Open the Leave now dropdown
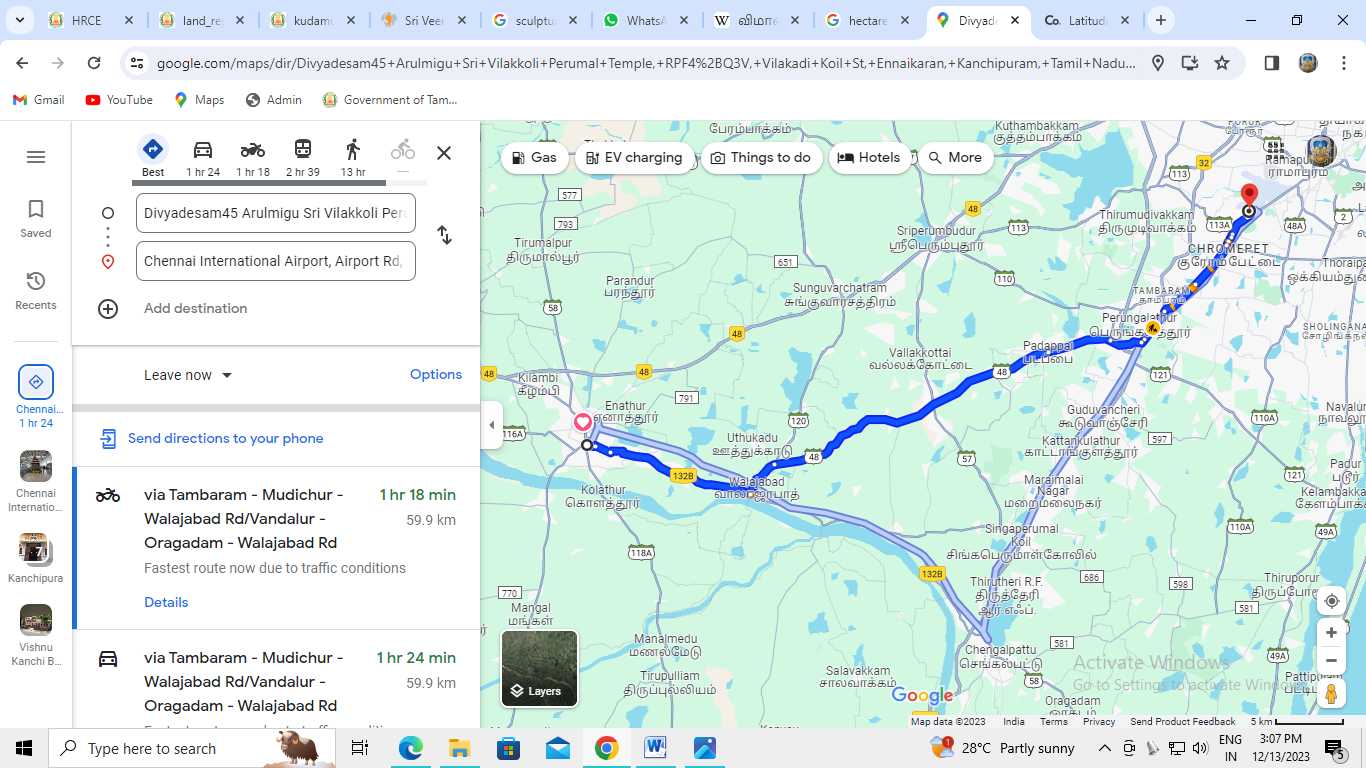Image resolution: width=1366 pixels, height=768 pixels. pos(188,375)
